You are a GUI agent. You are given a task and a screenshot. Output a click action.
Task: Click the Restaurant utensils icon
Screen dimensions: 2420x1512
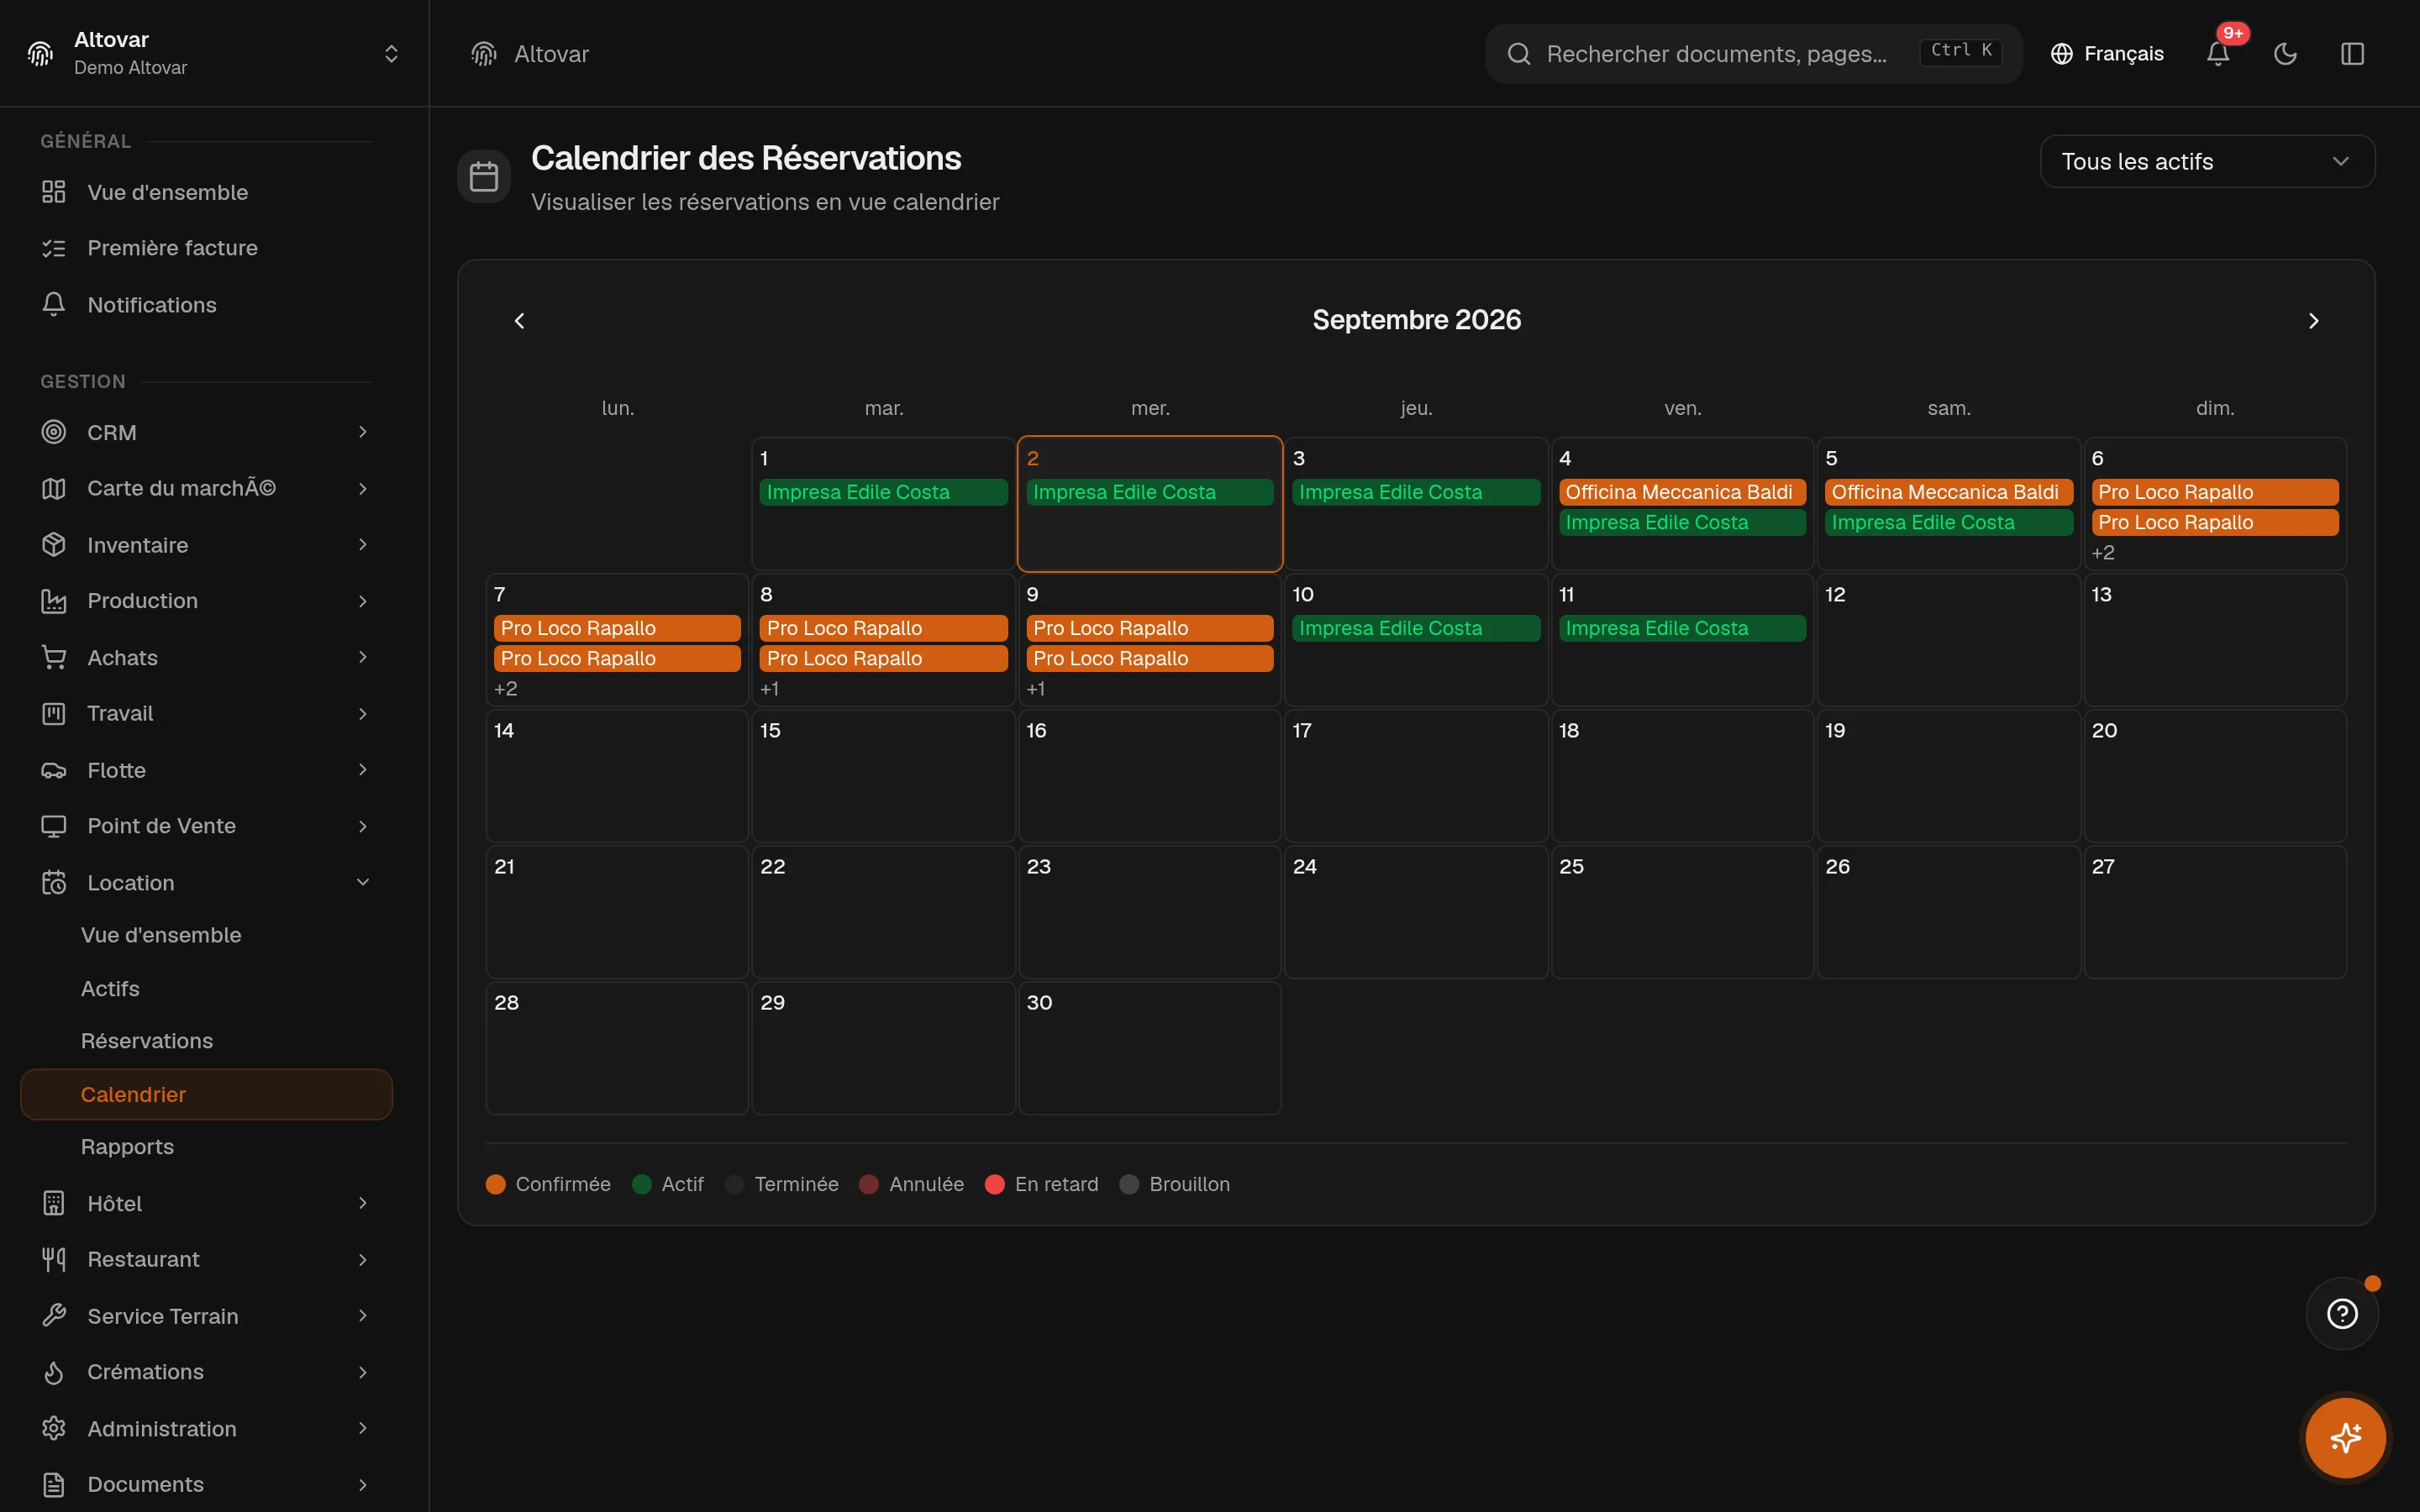54,1259
